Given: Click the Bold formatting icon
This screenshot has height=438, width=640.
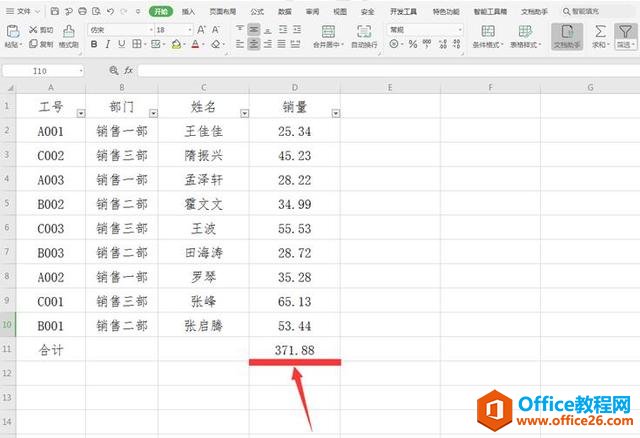Looking at the screenshot, I should pos(92,45).
